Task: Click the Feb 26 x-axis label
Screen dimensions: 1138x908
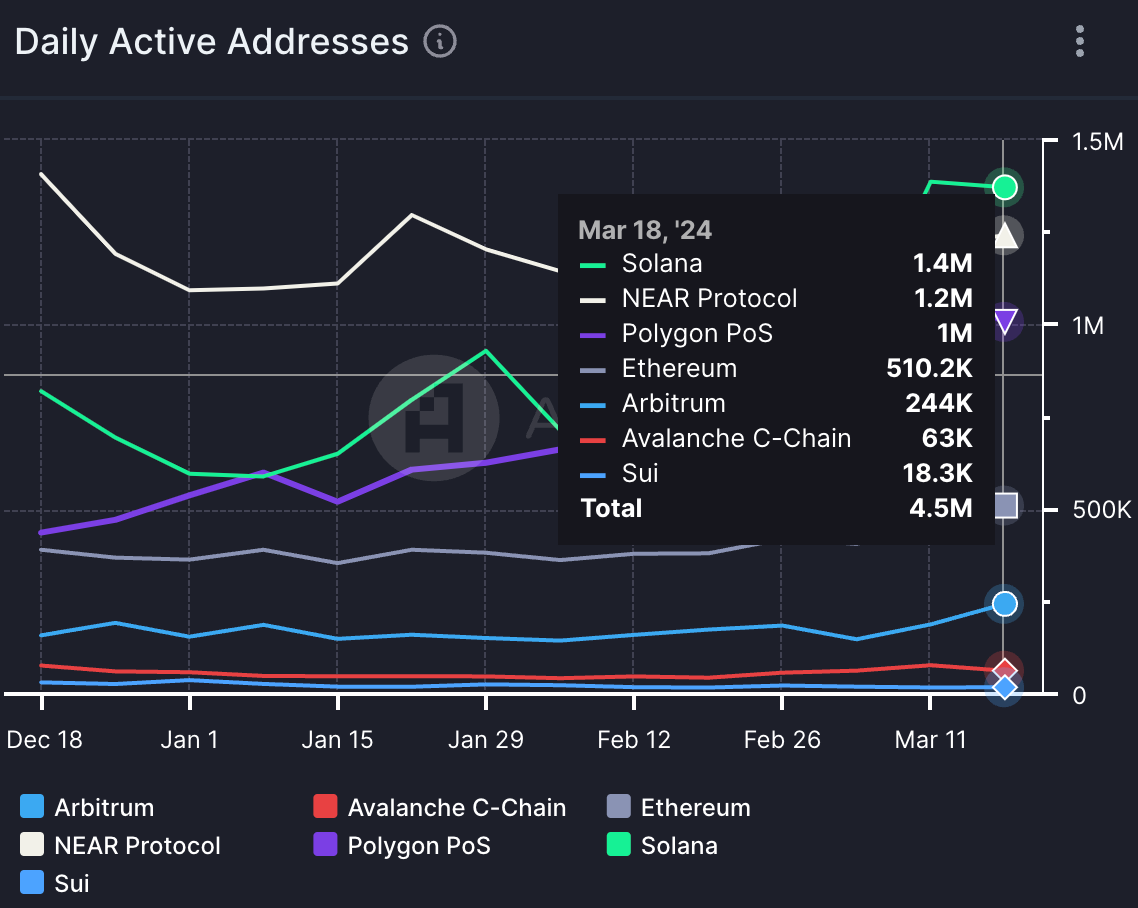Action: click(782, 740)
